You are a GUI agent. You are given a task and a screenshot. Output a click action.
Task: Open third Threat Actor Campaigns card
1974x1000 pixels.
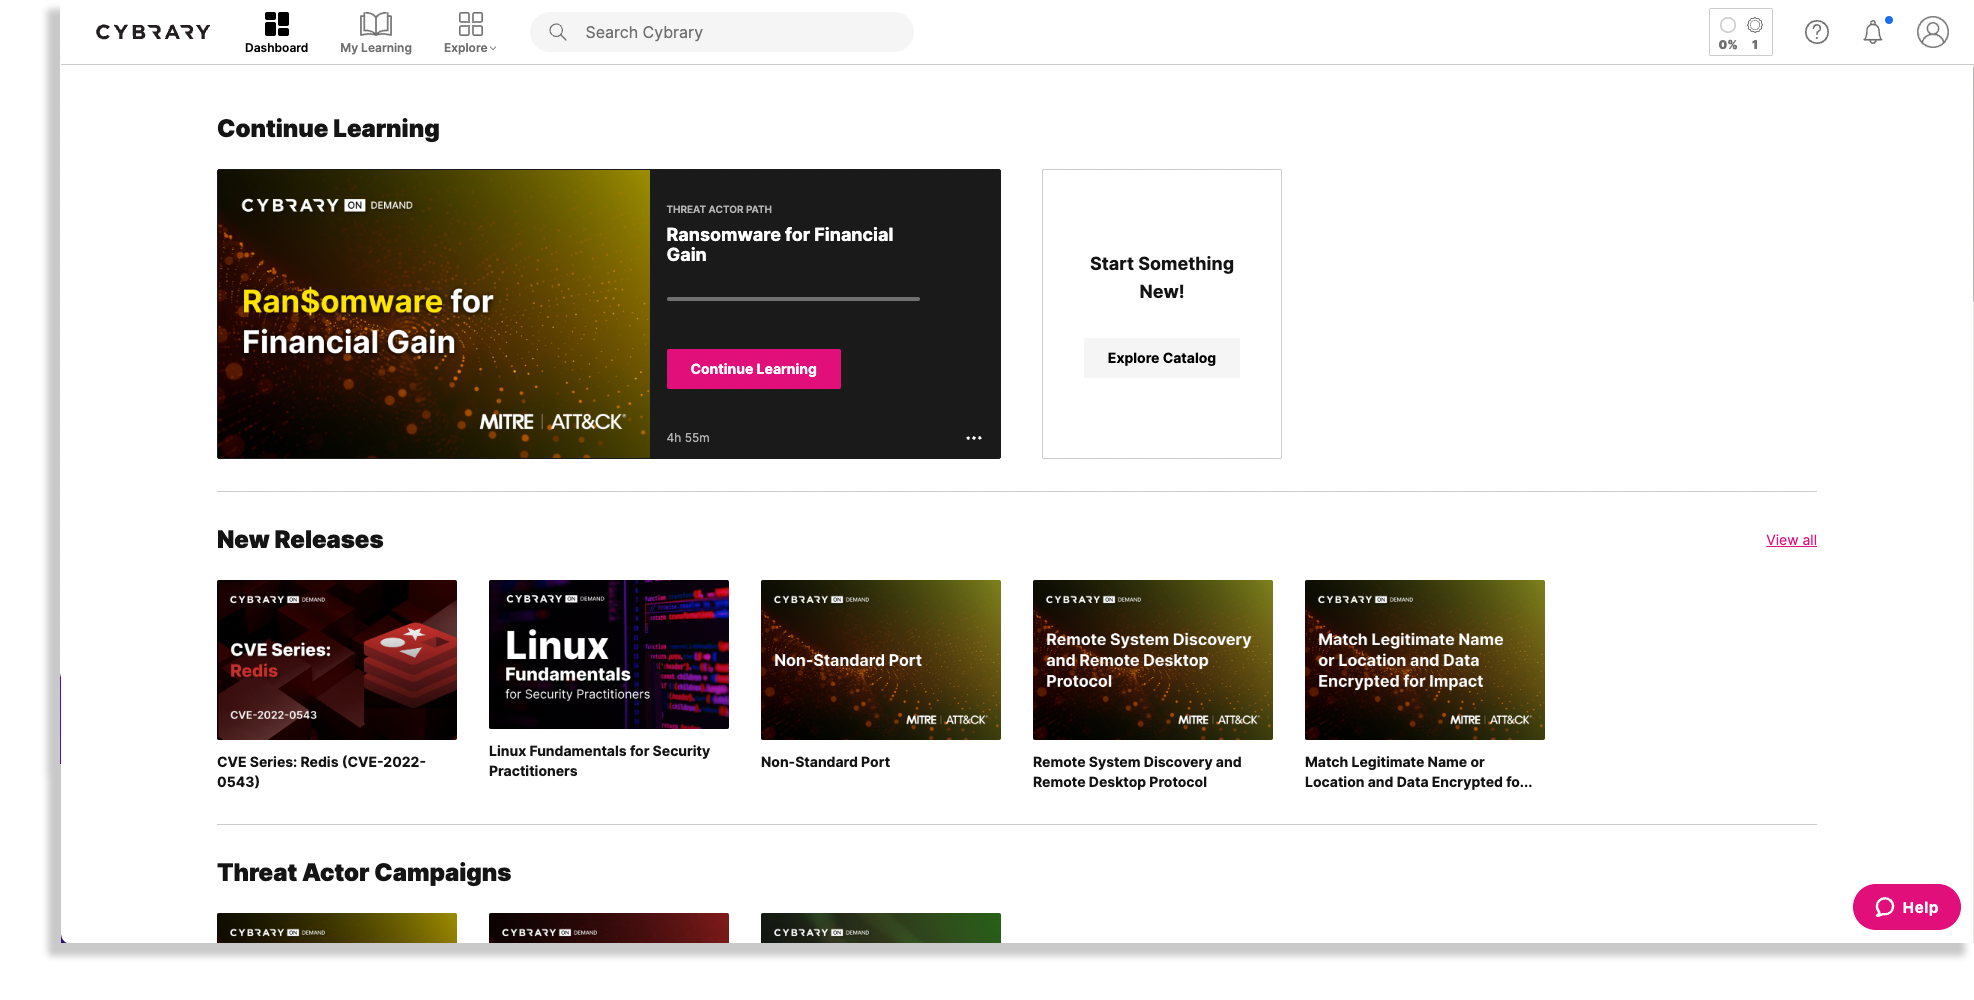tap(881, 928)
